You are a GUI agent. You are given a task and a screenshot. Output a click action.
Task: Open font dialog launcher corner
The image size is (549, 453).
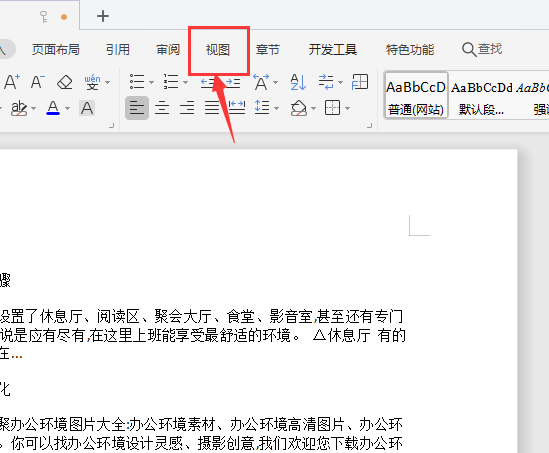point(112,125)
